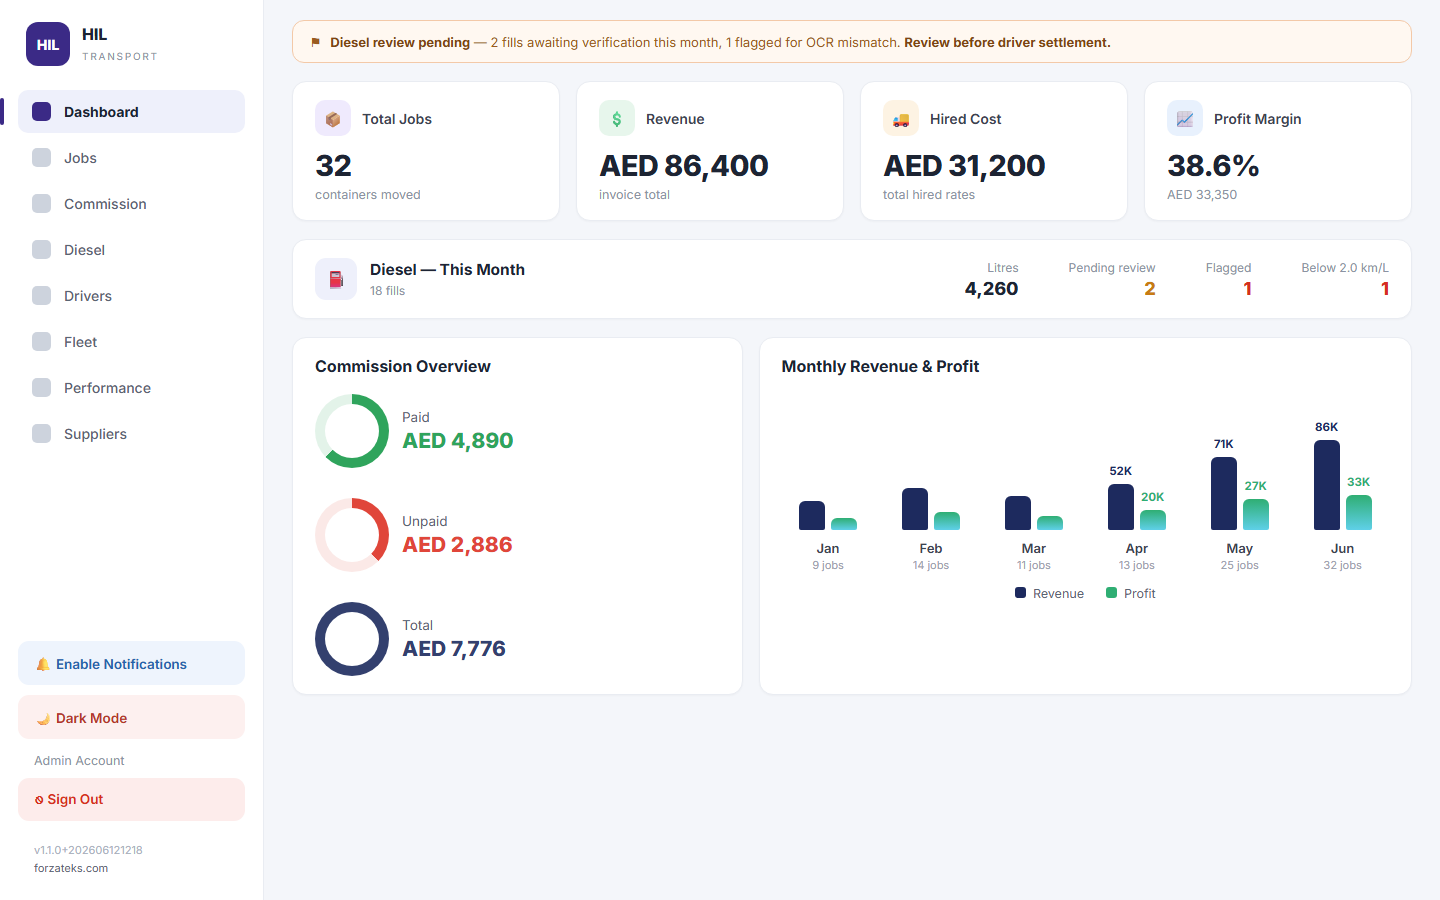
Task: Select Fleet from the sidebar
Action: pyautogui.click(x=131, y=341)
